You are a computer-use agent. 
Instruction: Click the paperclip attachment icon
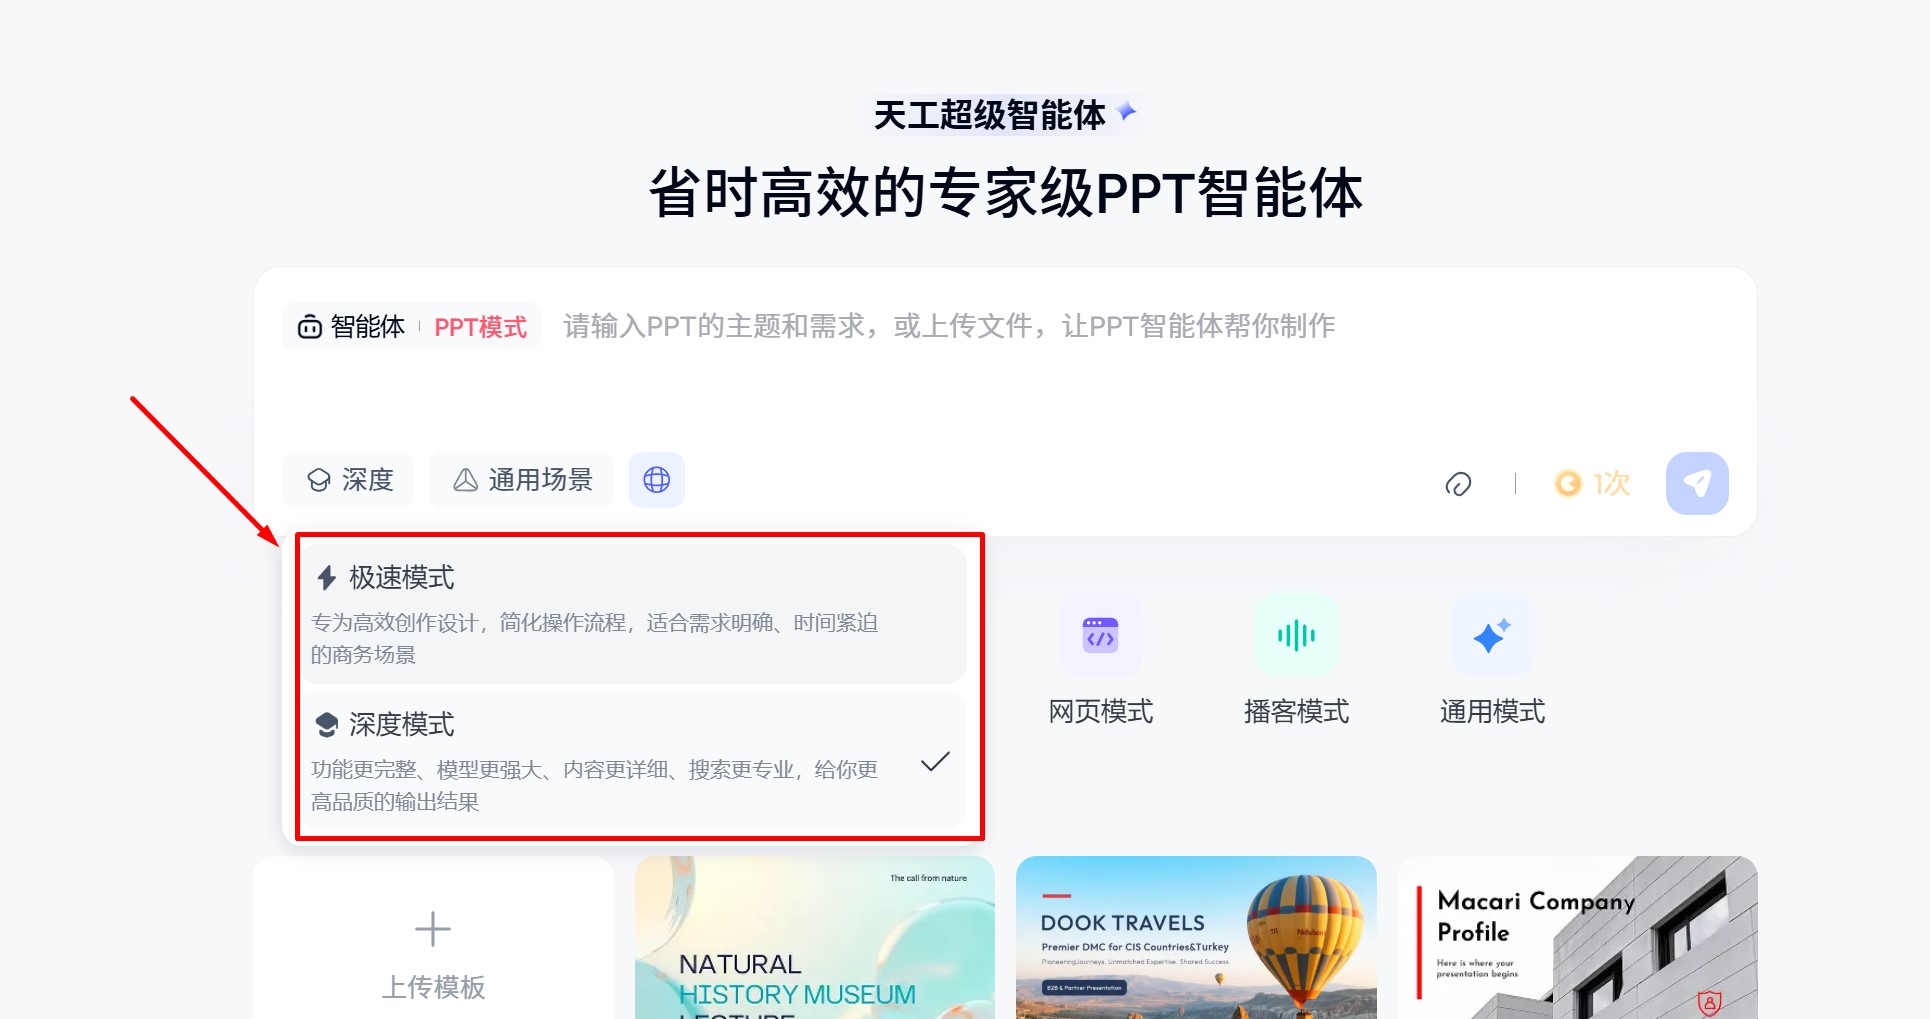[1458, 485]
